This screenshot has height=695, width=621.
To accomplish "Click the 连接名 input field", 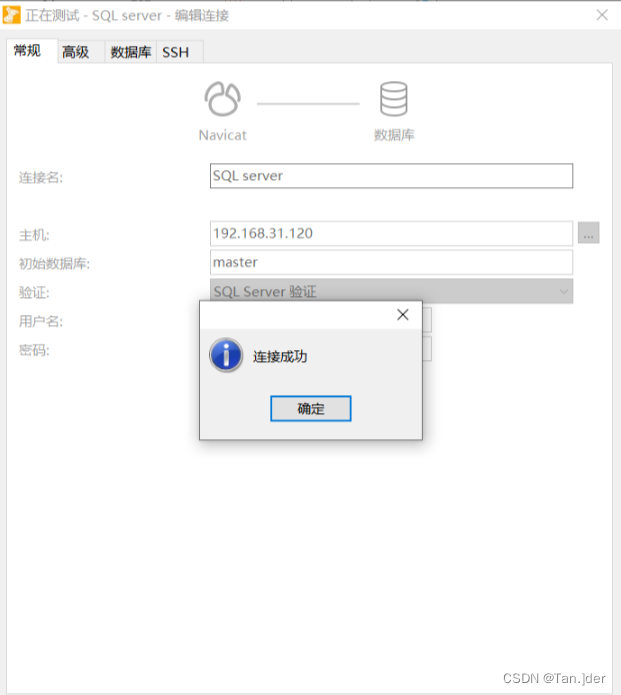I will (x=391, y=176).
